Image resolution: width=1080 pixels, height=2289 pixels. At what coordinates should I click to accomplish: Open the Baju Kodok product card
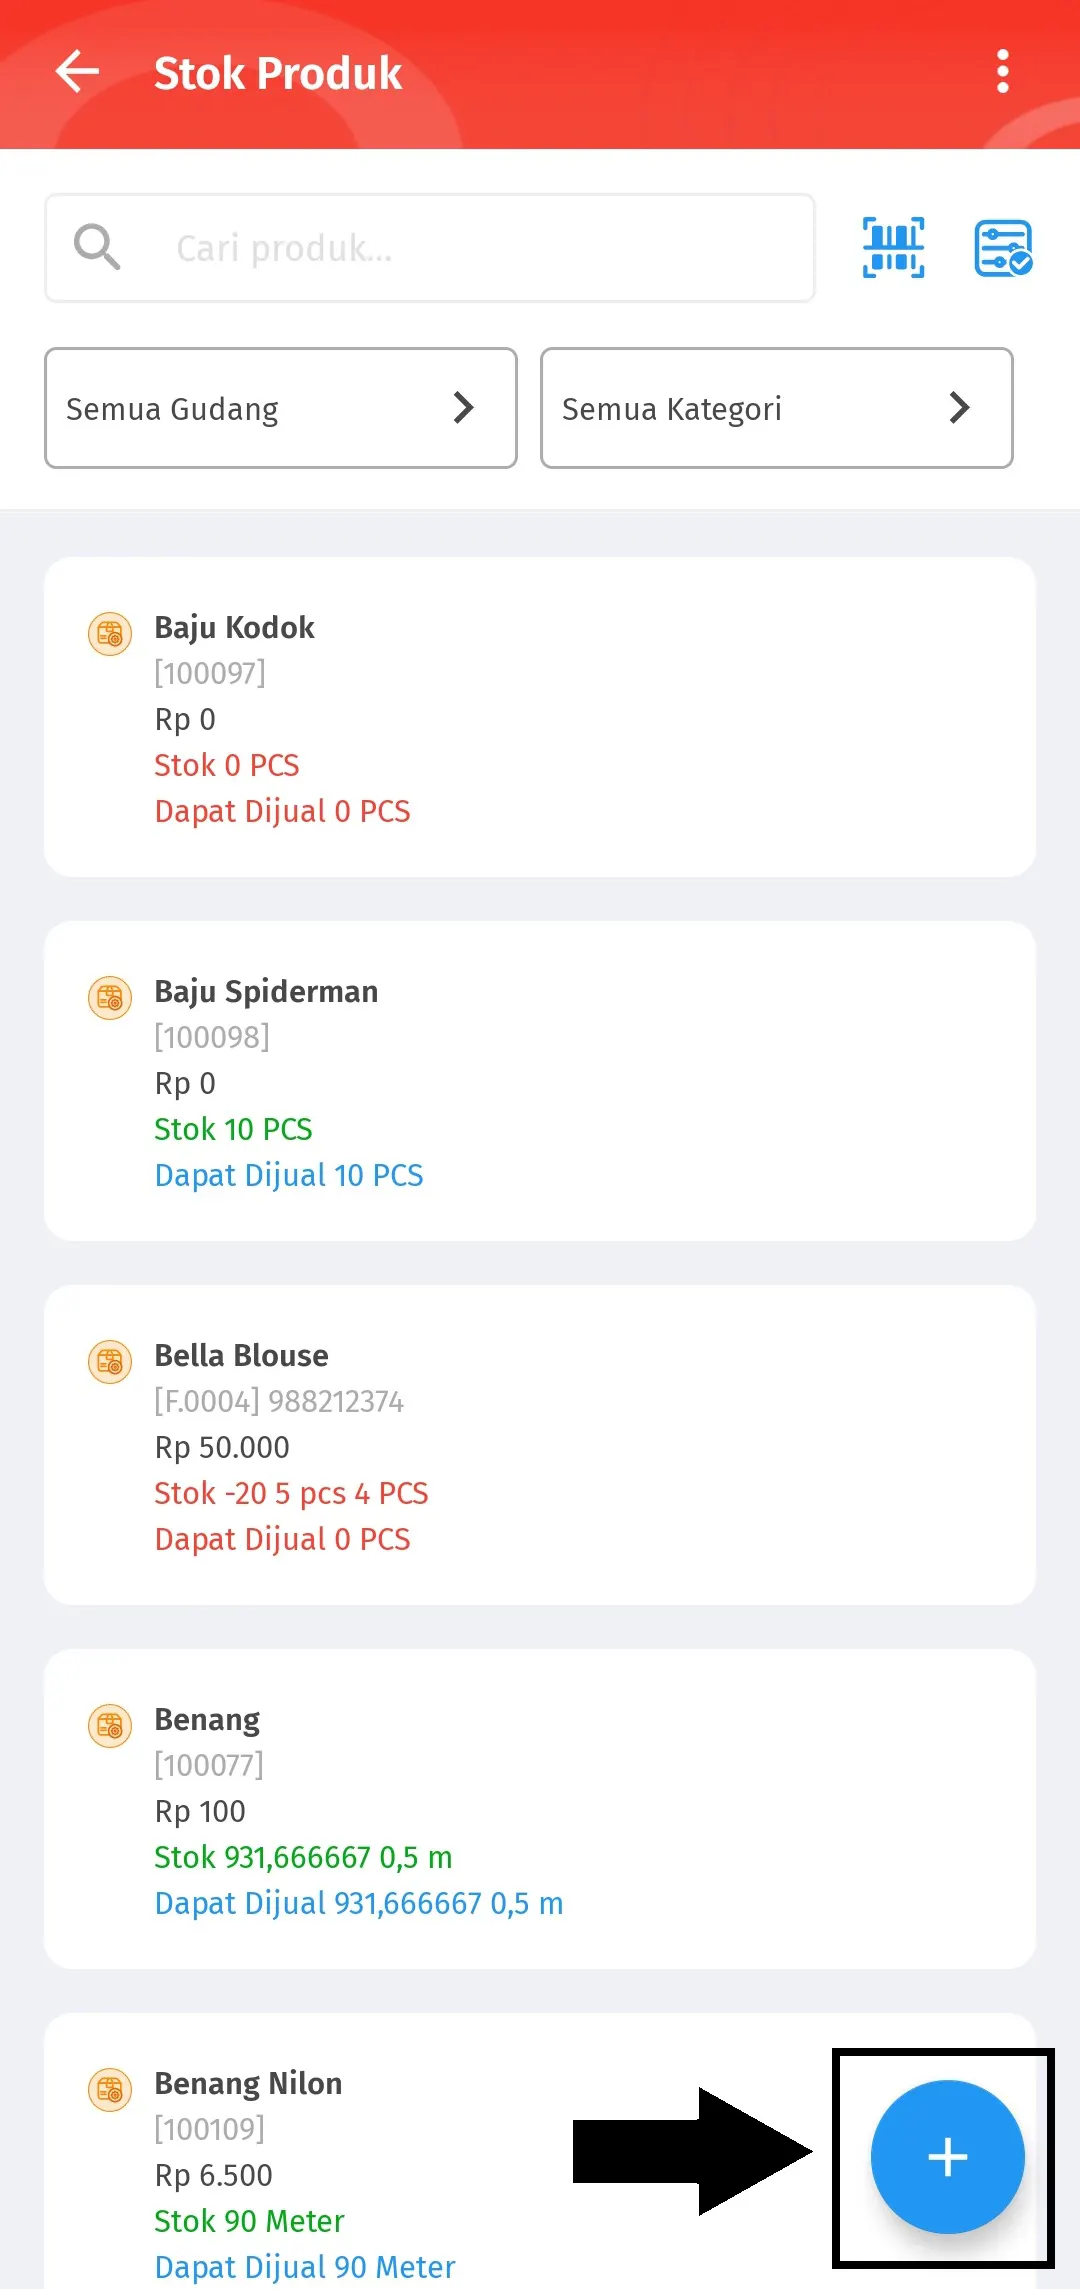click(540, 717)
